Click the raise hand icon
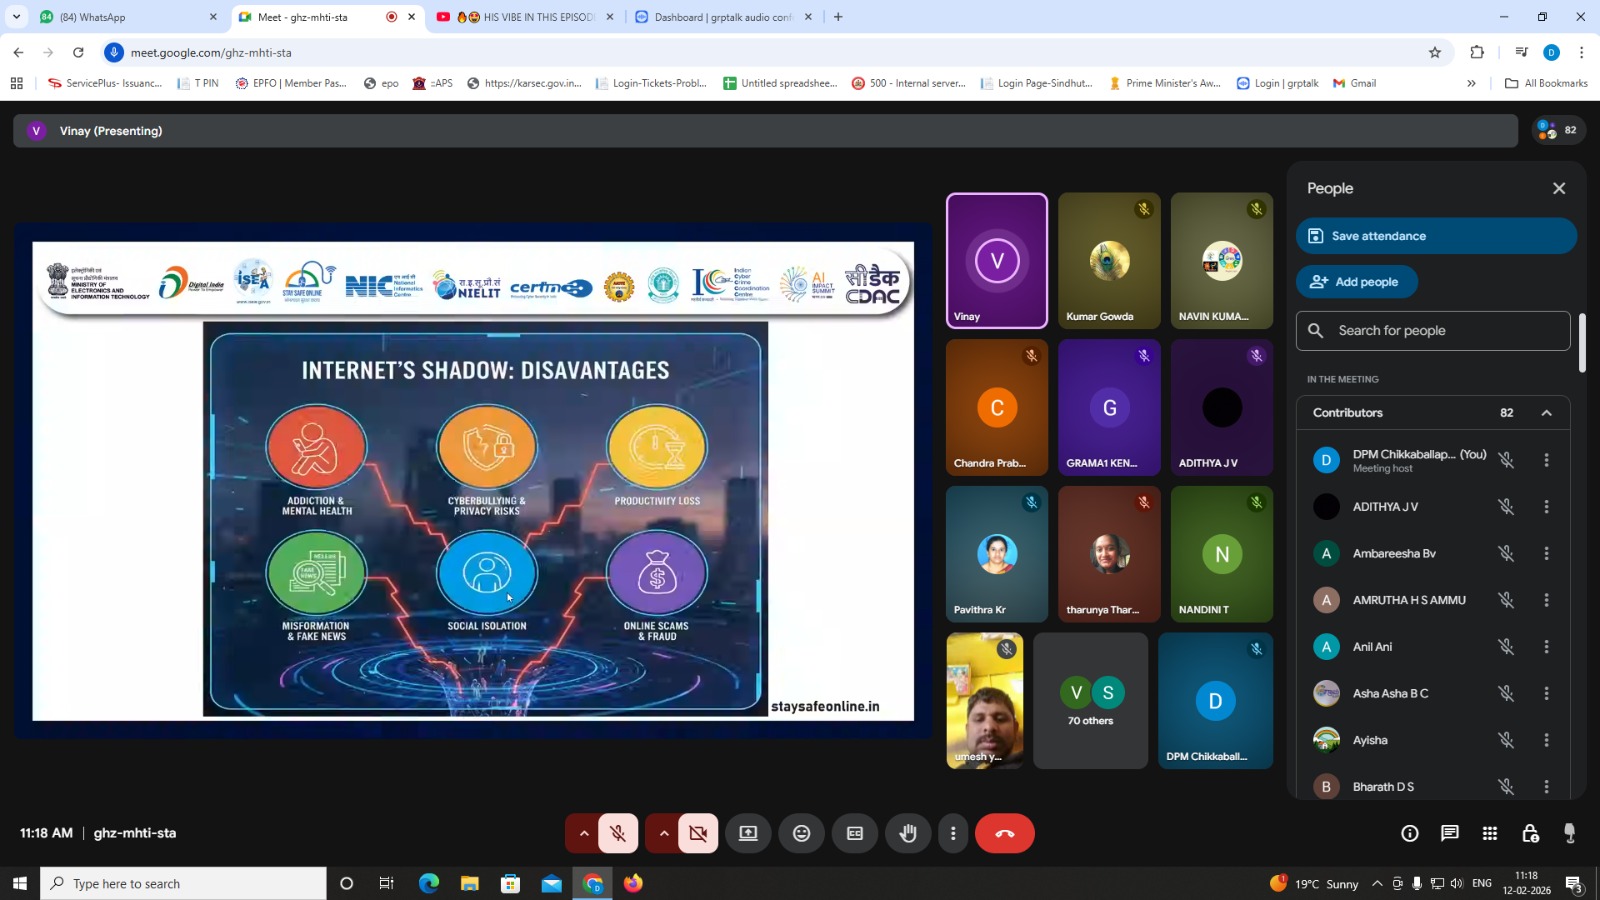Viewport: 1600px width, 900px height. pyautogui.click(x=908, y=833)
